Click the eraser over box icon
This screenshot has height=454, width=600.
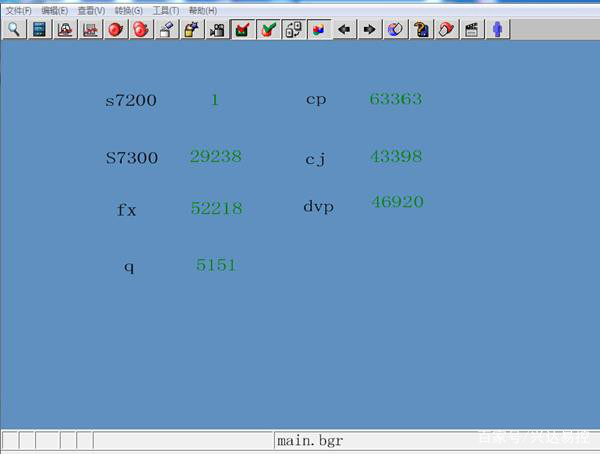point(166,29)
